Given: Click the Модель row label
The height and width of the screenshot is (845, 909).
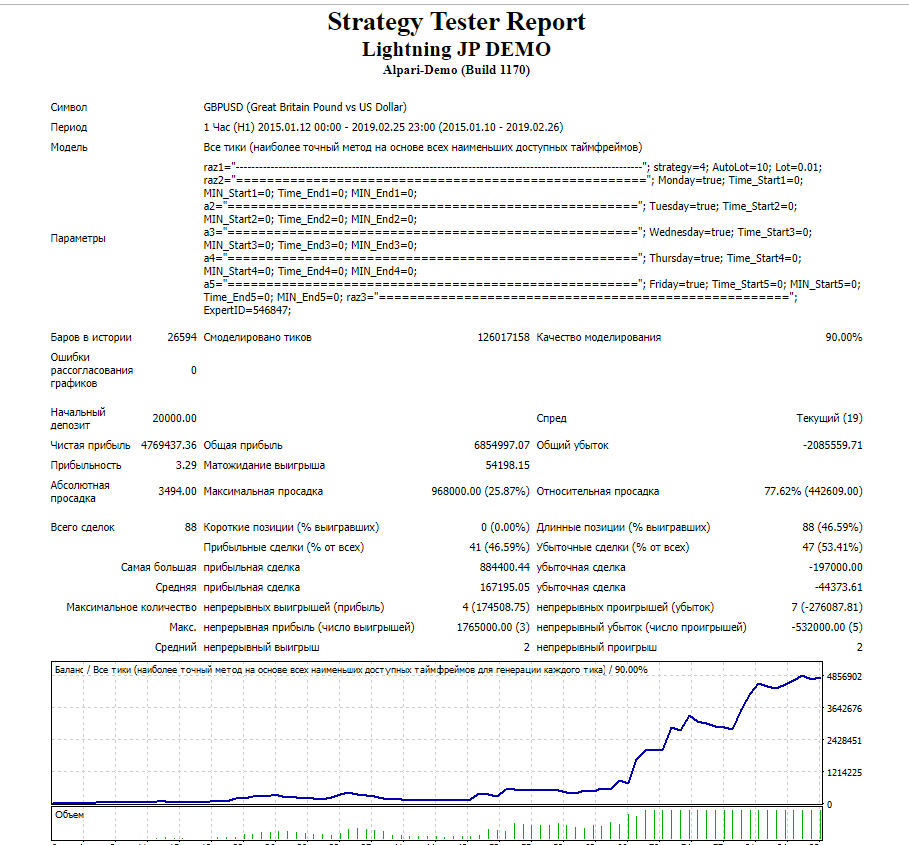Looking at the screenshot, I should point(69,147).
